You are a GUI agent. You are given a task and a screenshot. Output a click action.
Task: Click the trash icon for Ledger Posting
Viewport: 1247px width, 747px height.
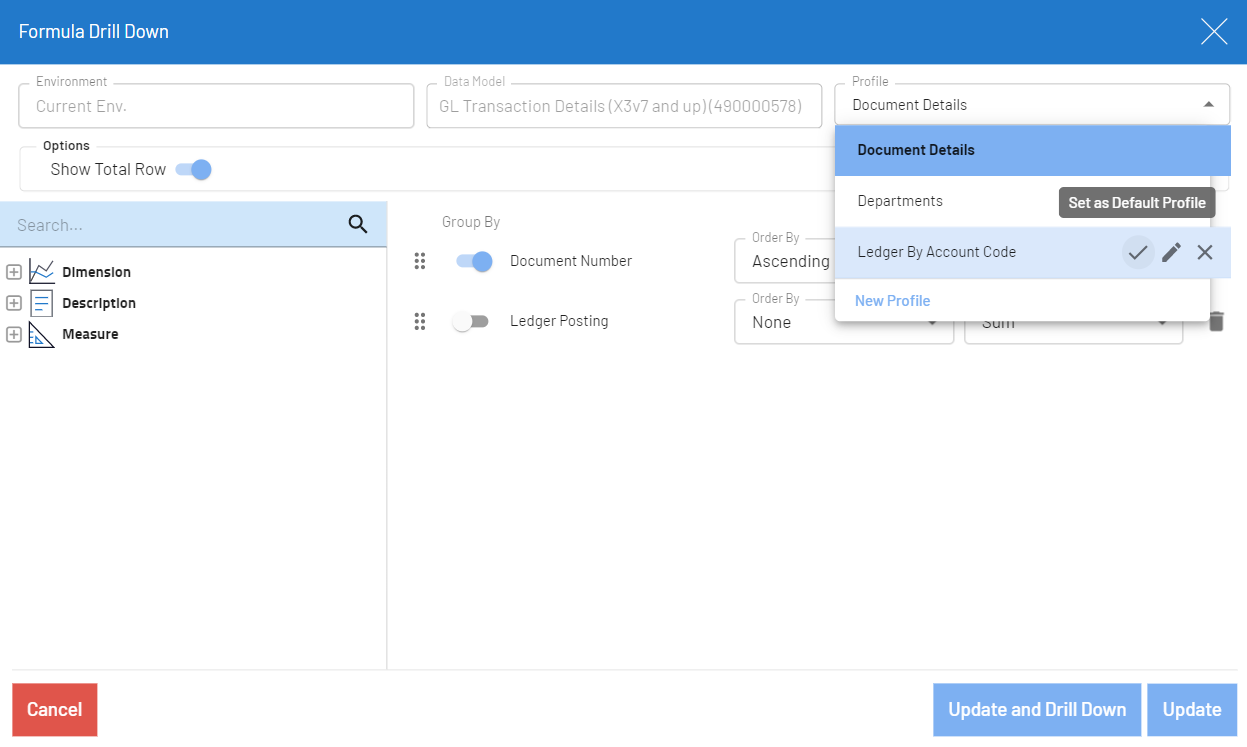pos(1215,322)
